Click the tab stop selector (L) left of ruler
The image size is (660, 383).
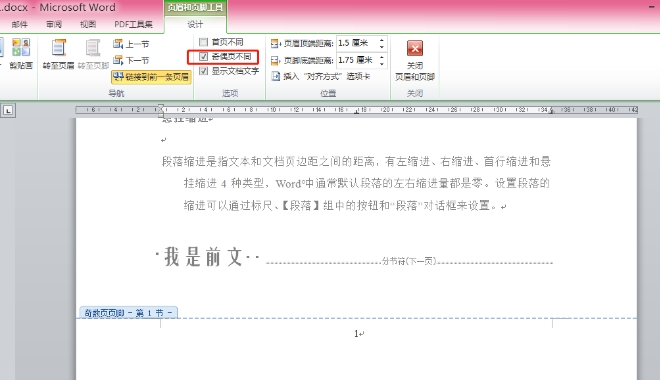(x=8, y=111)
